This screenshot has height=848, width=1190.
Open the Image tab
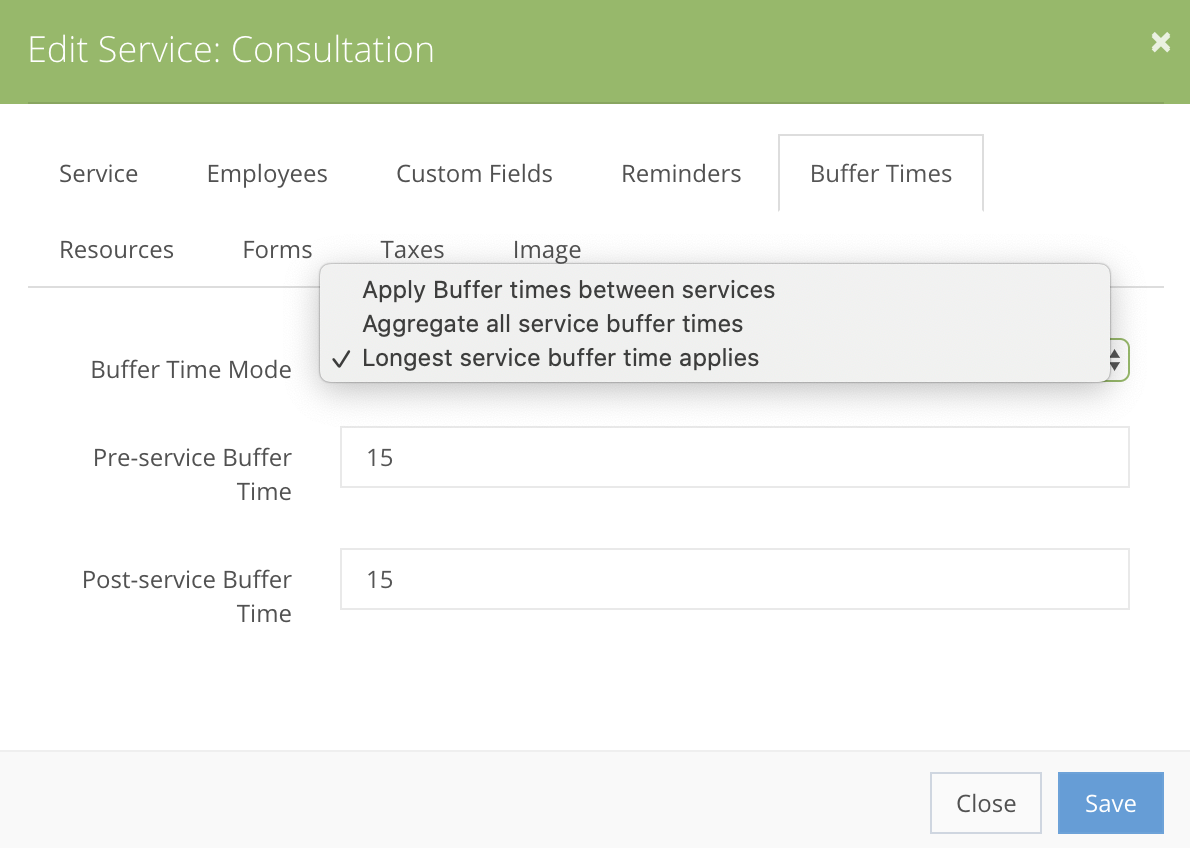coord(546,249)
